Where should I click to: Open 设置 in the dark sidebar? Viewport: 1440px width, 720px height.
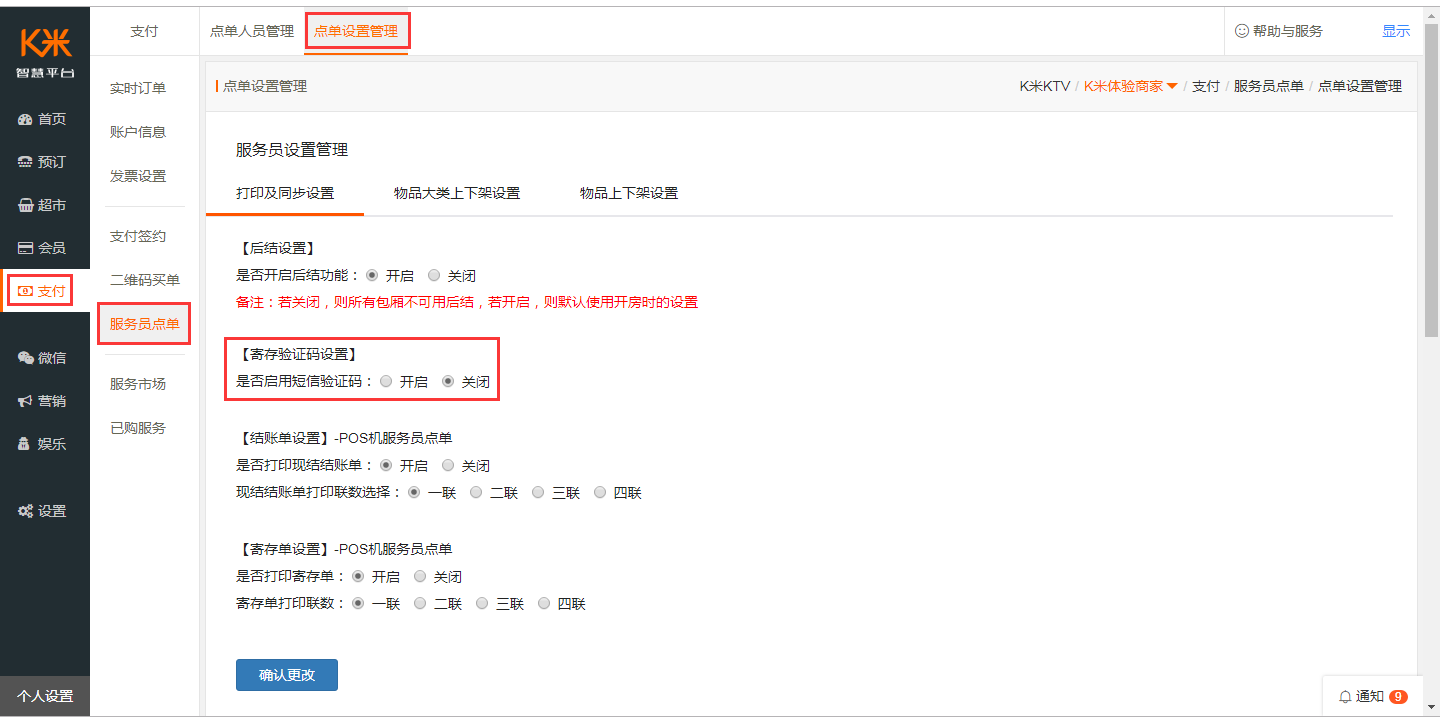click(x=43, y=511)
